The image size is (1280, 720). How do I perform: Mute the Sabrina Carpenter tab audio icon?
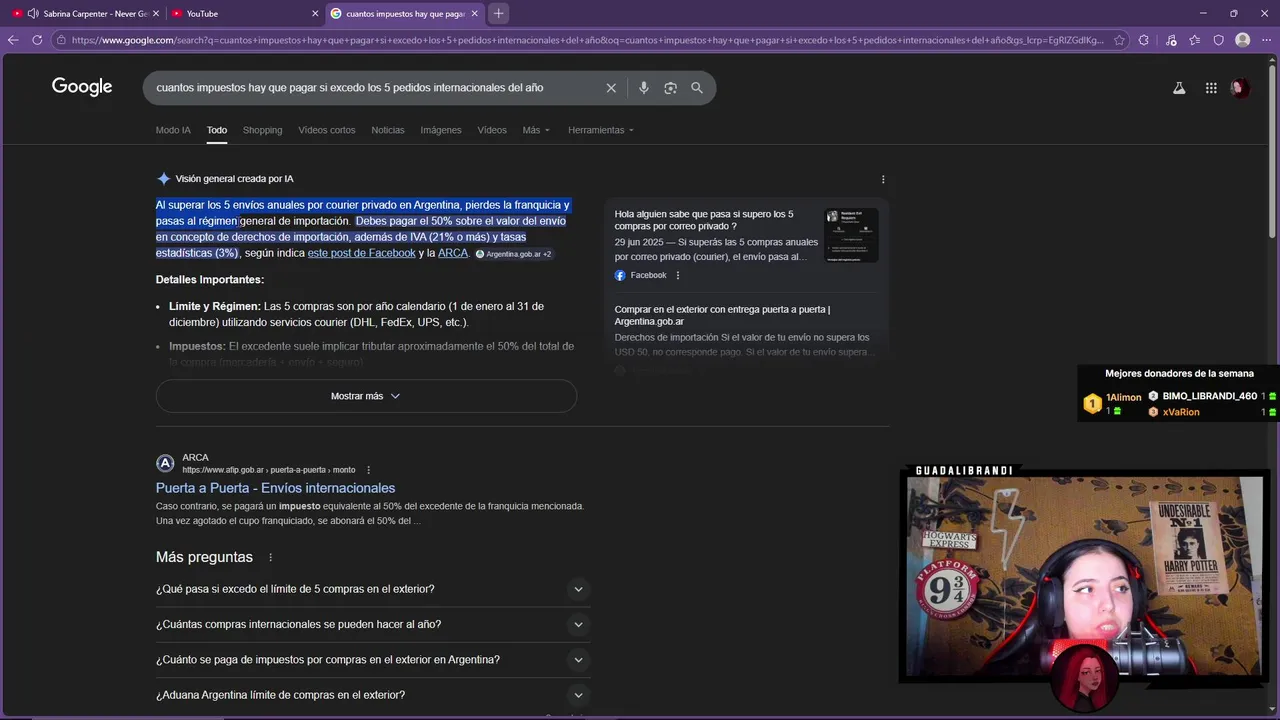(33, 13)
